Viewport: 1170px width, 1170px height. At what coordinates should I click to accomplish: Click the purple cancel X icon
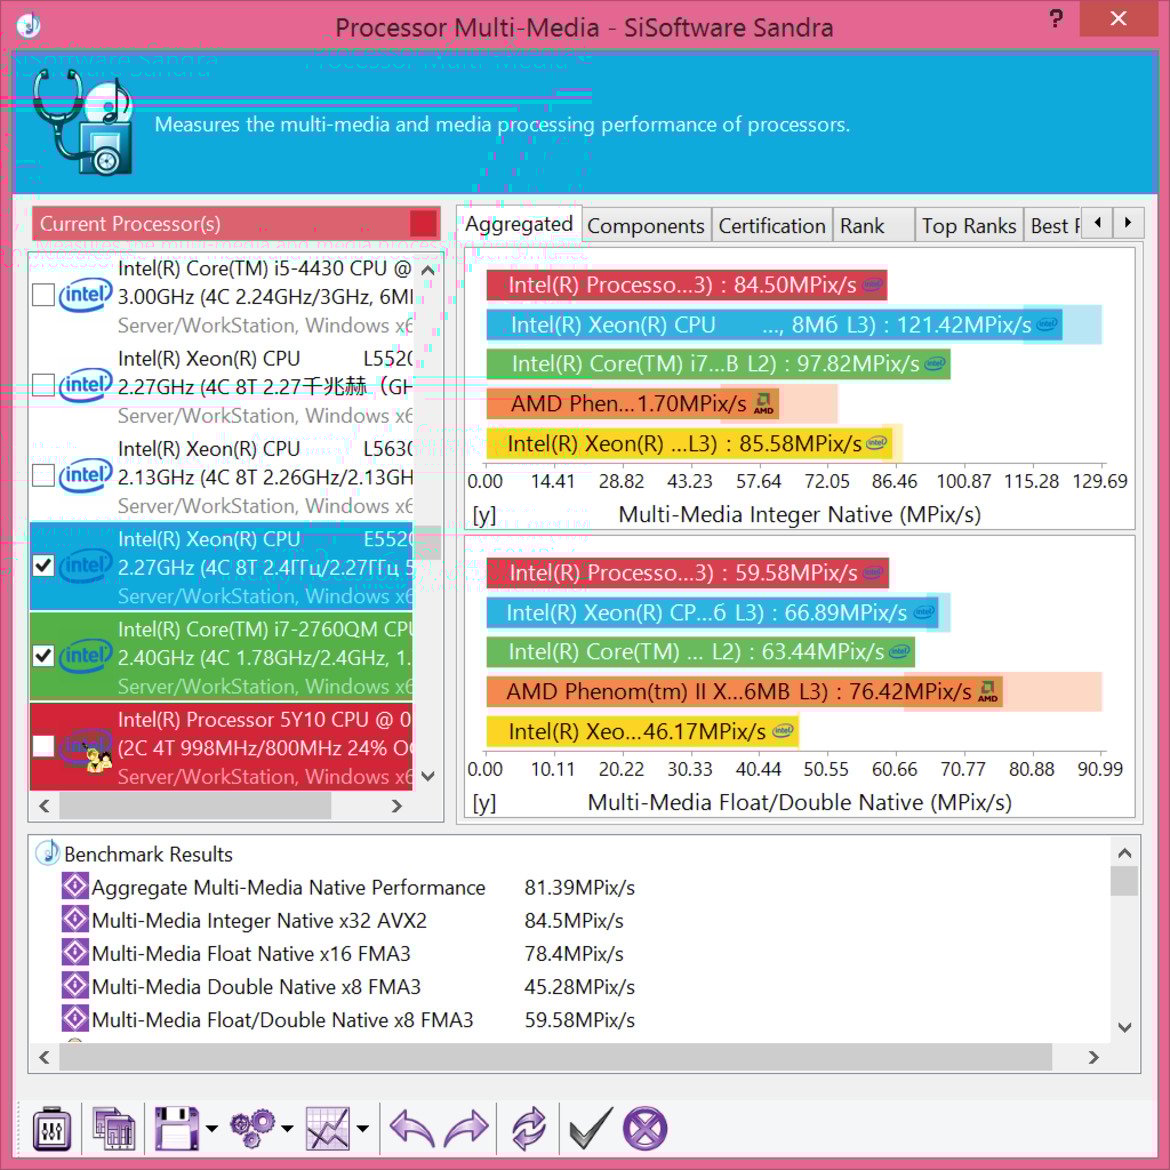pyautogui.click(x=645, y=1128)
